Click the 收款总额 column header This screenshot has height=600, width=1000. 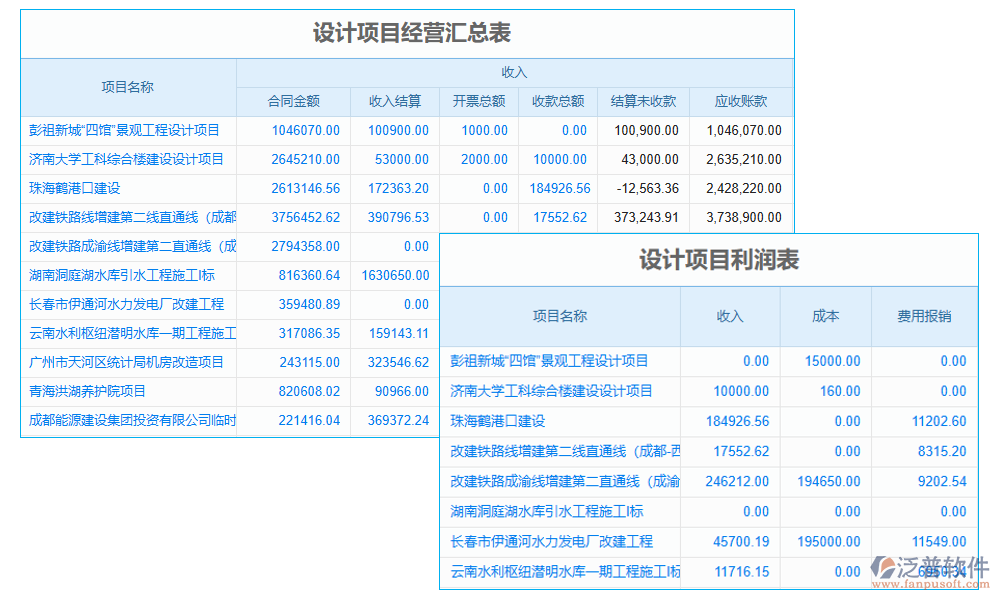tap(557, 101)
